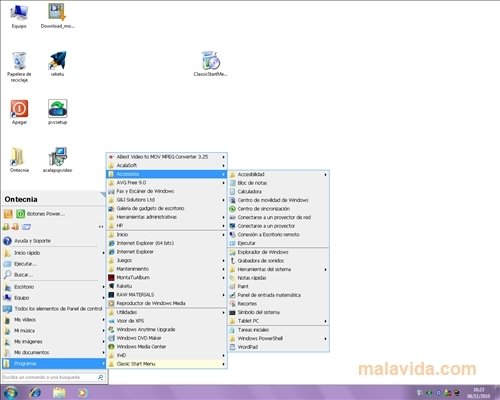Click the orange lock icon beside Botones Power
The height and width of the screenshot is (400, 500).
[x=8, y=214]
